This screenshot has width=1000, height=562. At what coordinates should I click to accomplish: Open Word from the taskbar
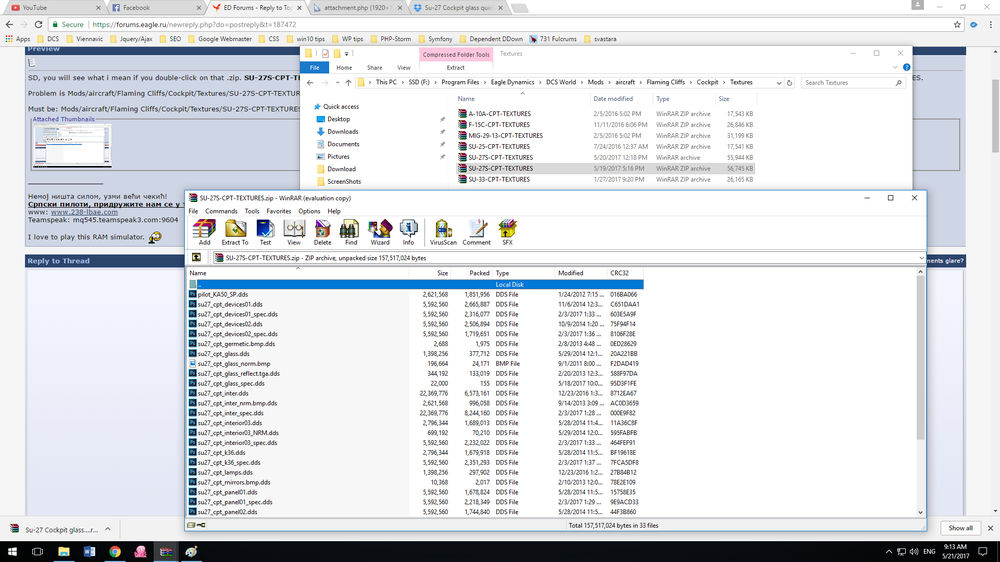89,552
